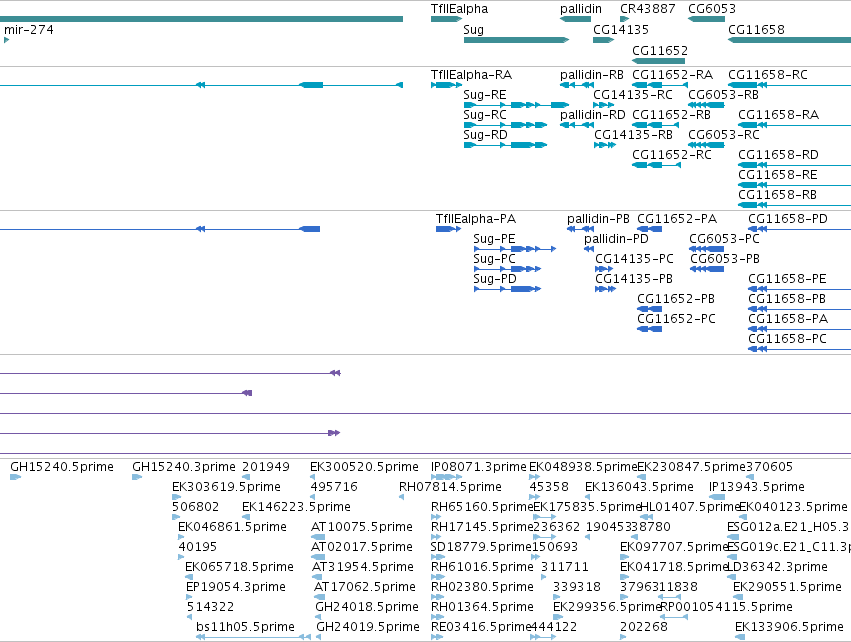Select CG14135-PB protein feature

point(606,289)
